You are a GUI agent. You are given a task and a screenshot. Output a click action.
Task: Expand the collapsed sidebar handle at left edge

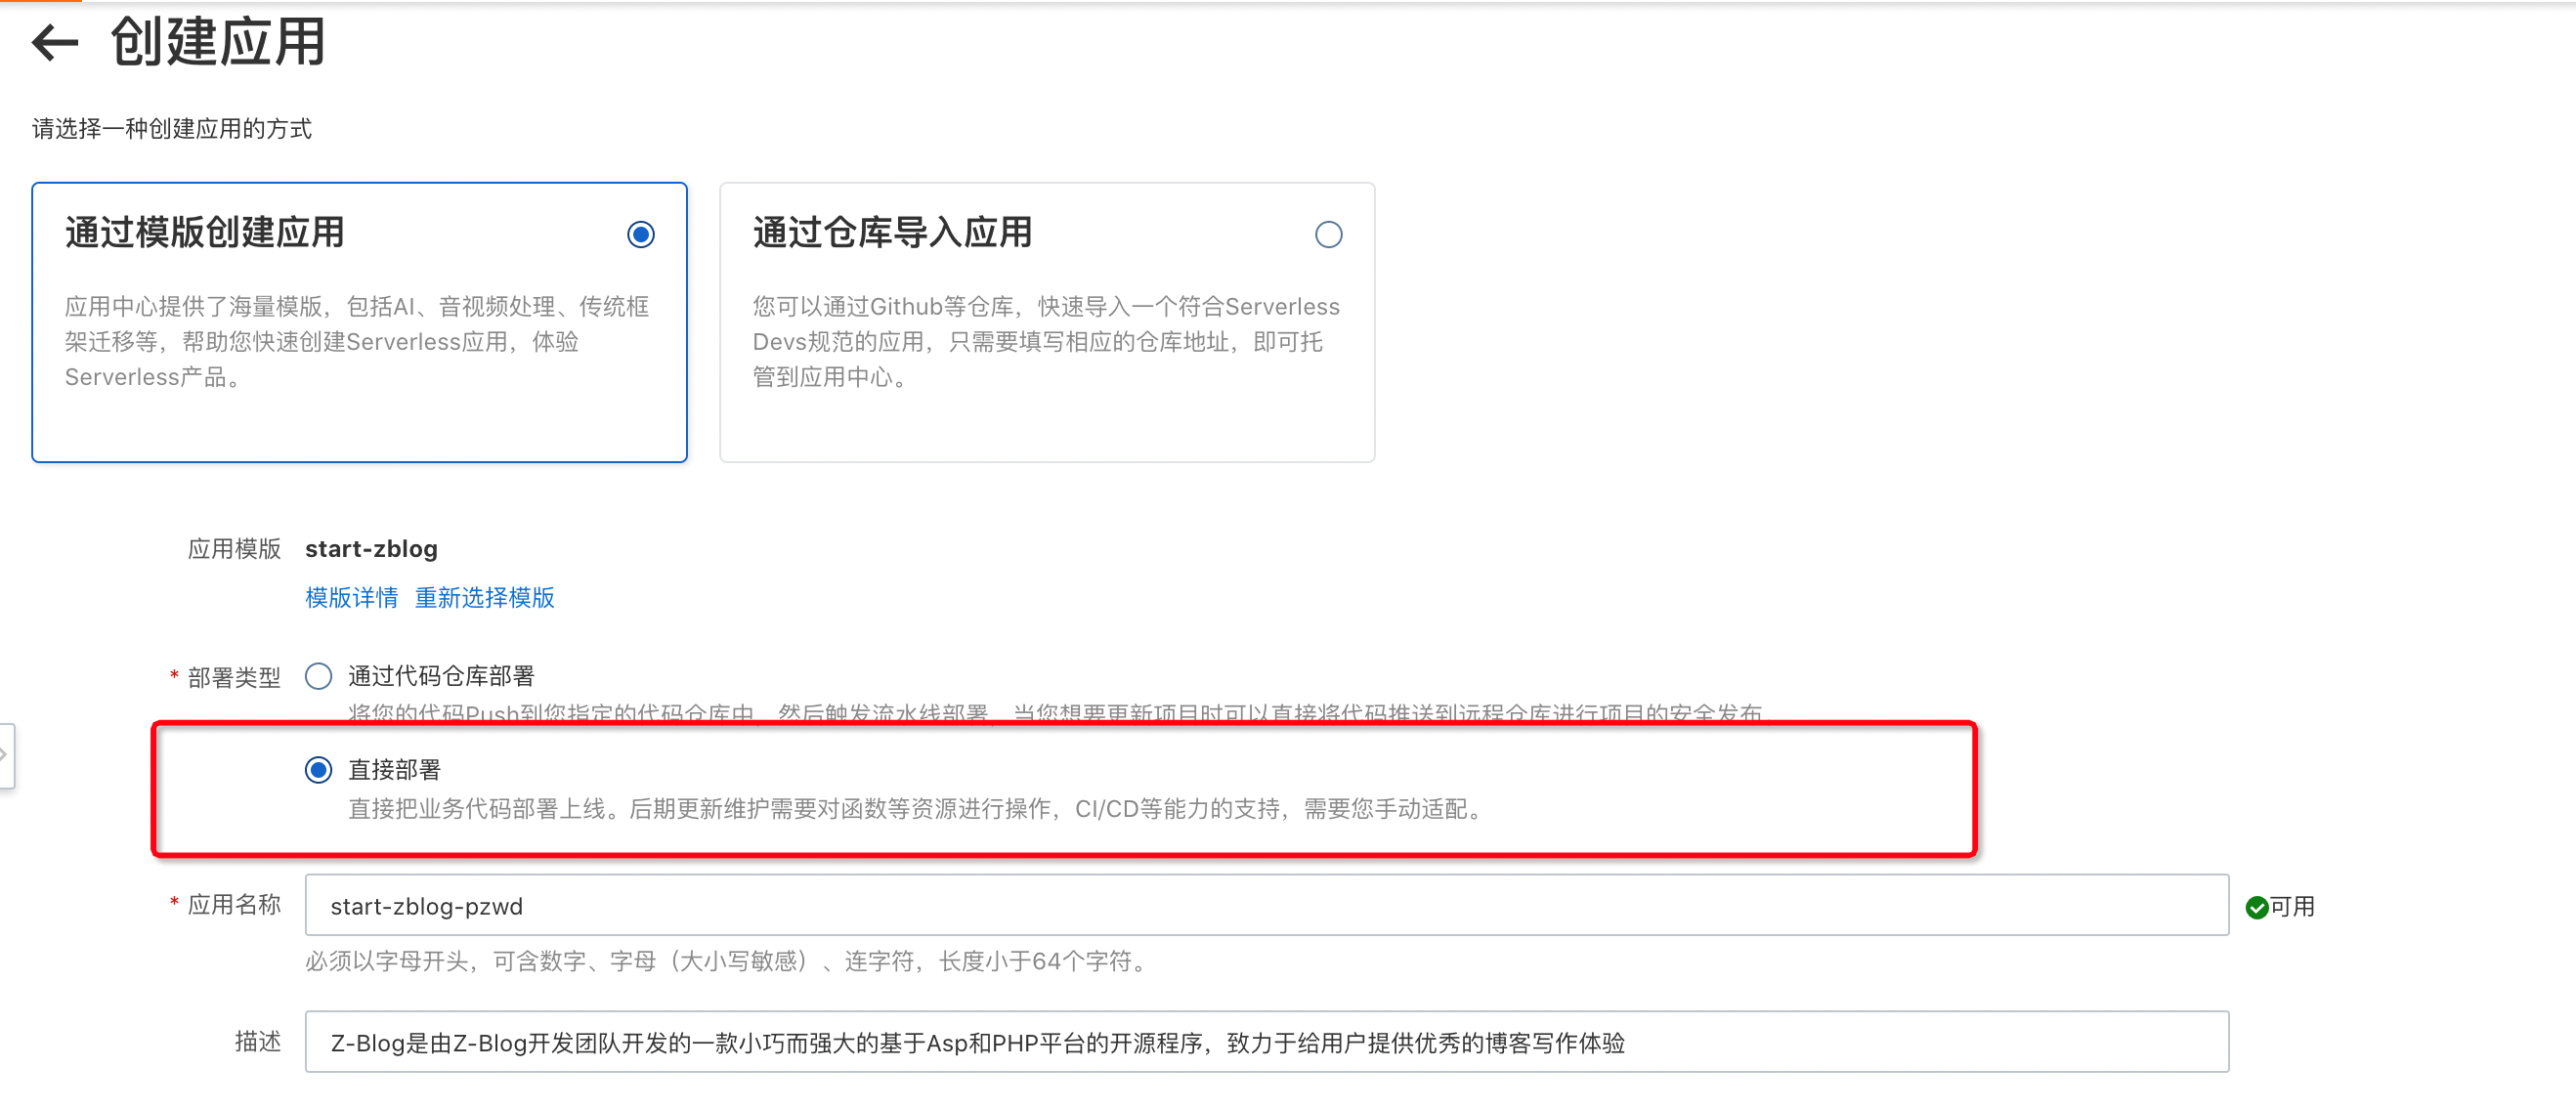pyautogui.click(x=5, y=755)
